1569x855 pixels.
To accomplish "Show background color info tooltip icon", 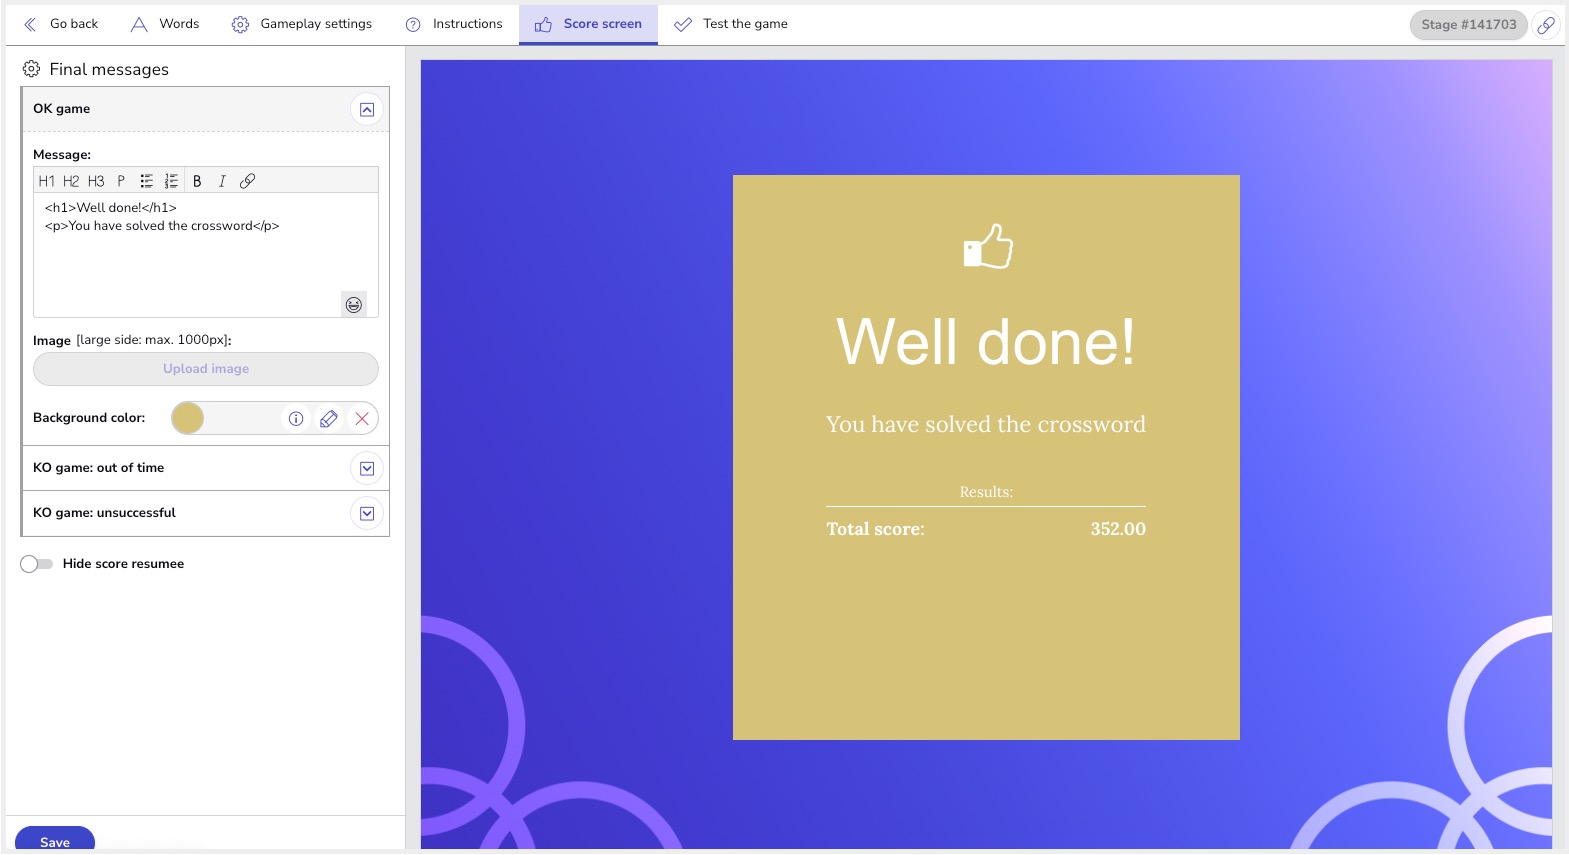I will point(296,419).
